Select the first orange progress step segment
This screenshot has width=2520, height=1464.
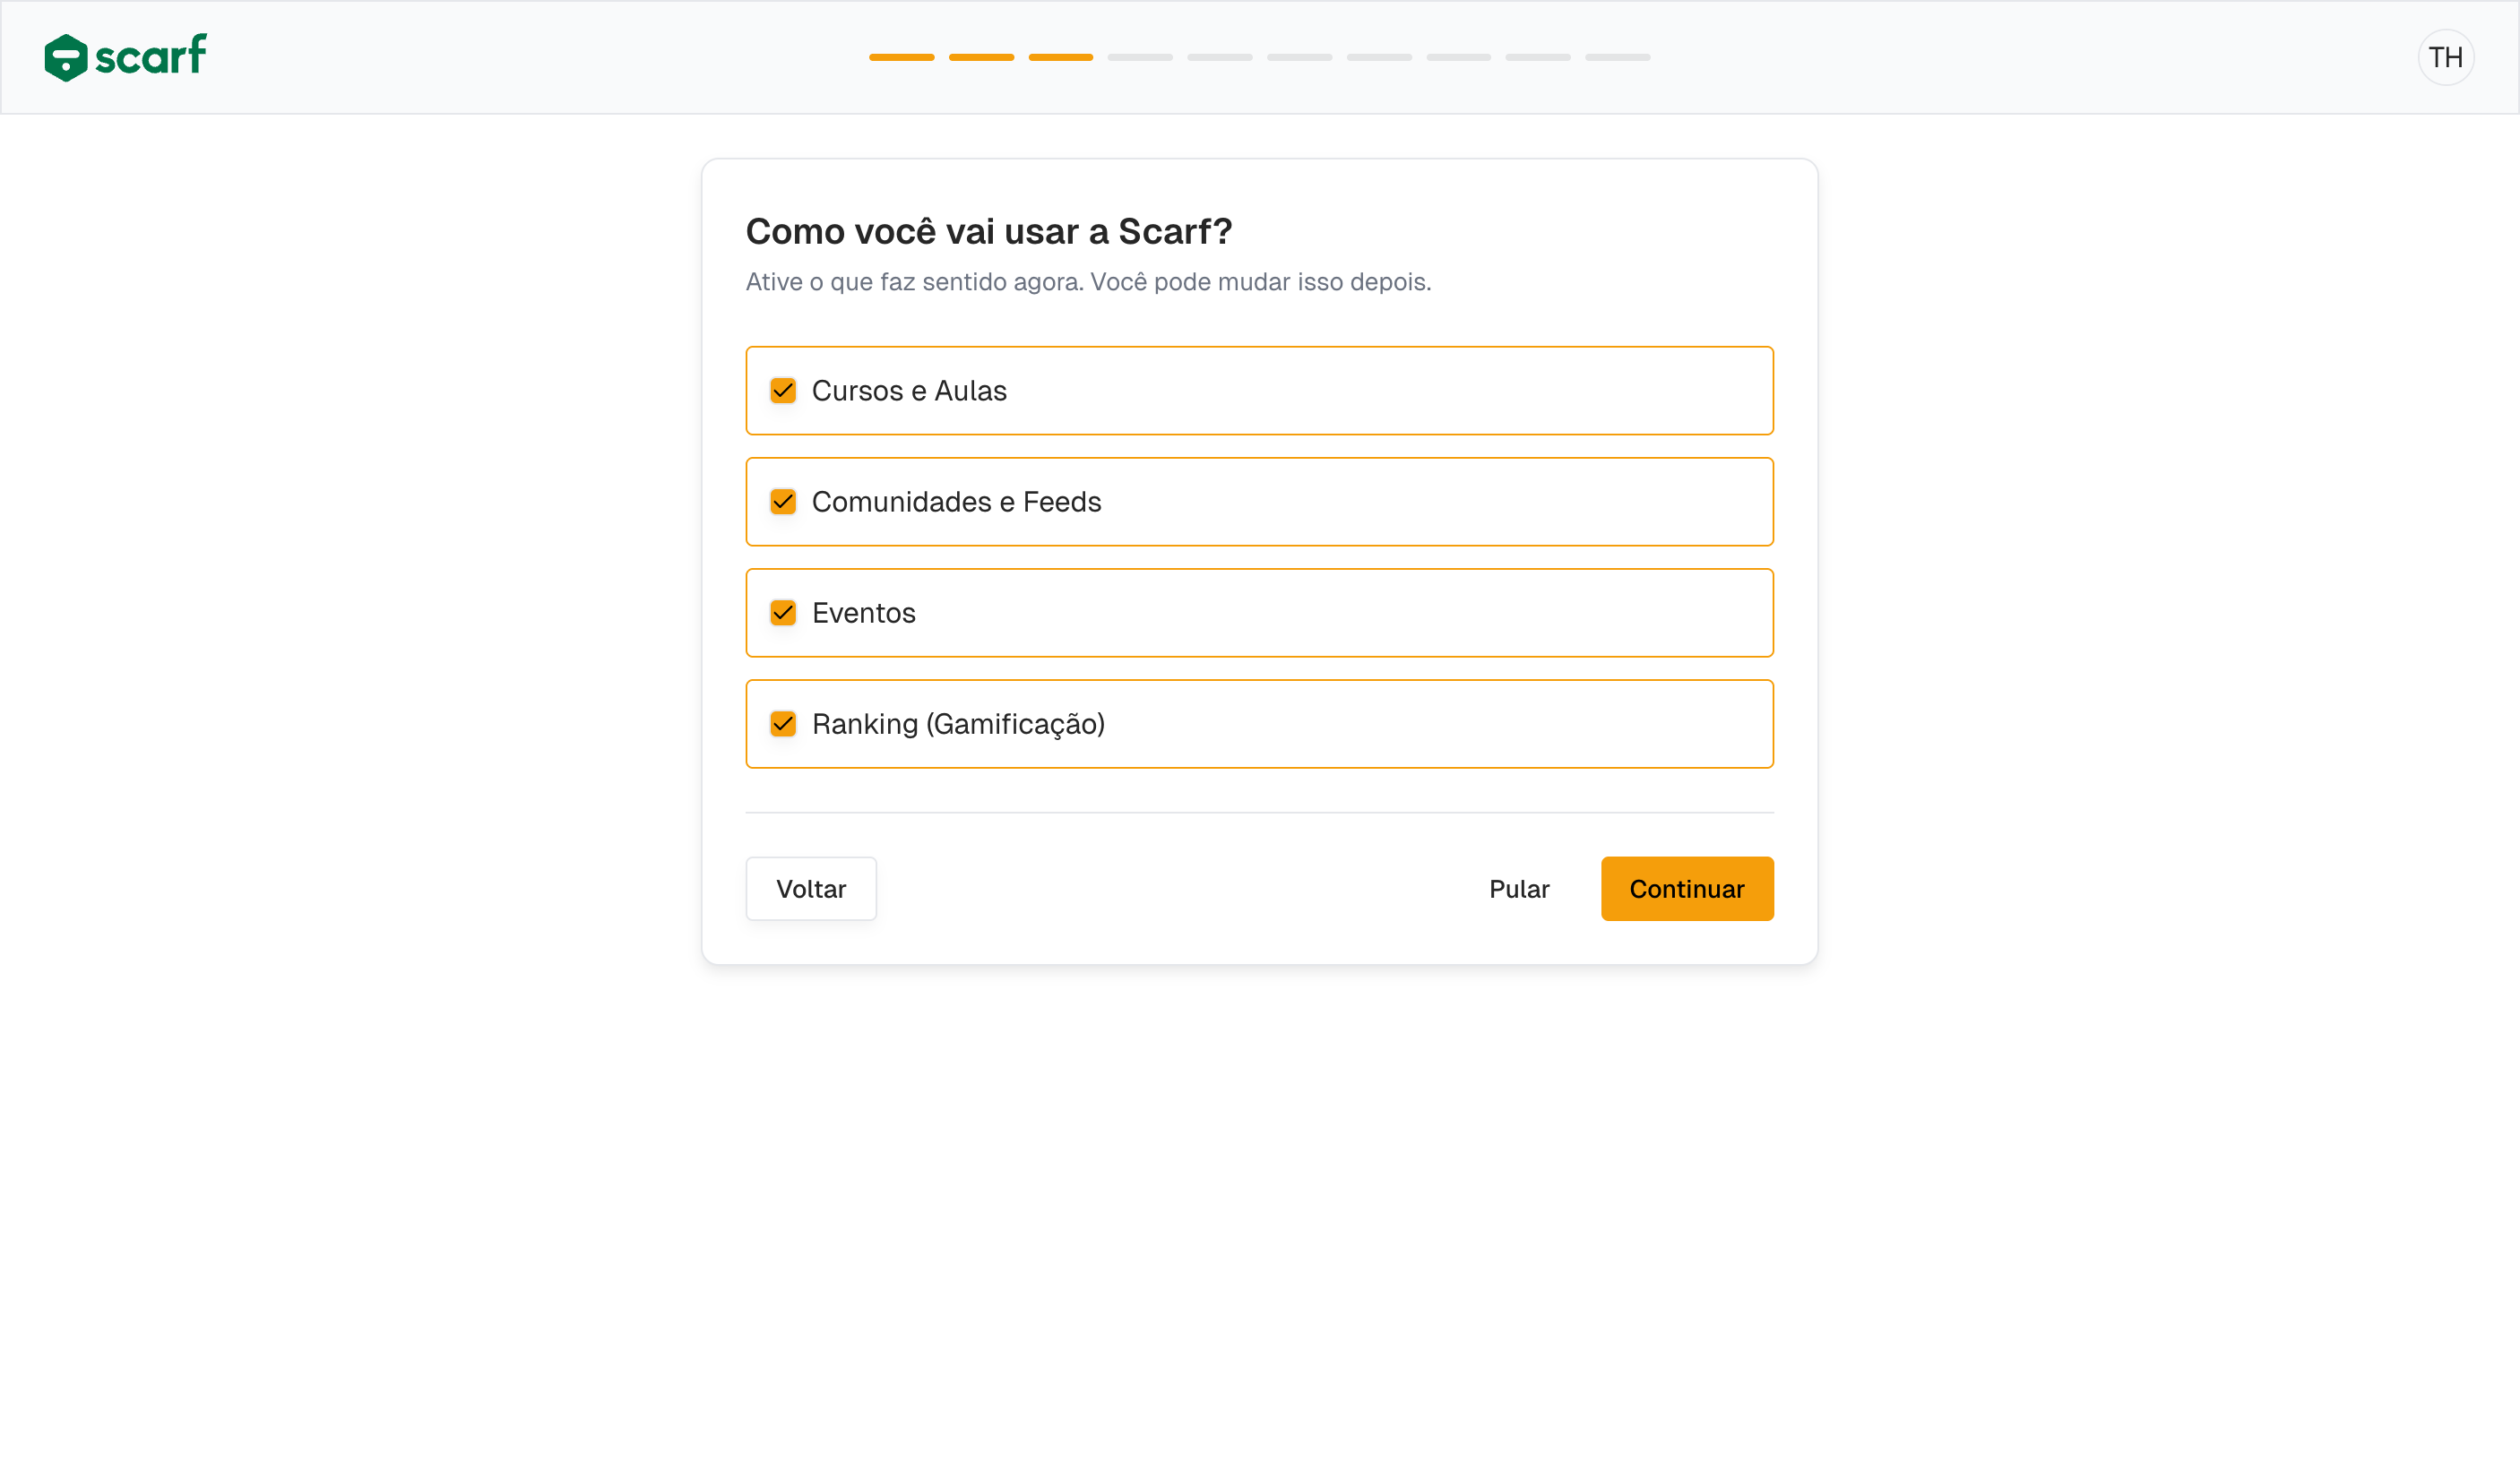coord(901,57)
